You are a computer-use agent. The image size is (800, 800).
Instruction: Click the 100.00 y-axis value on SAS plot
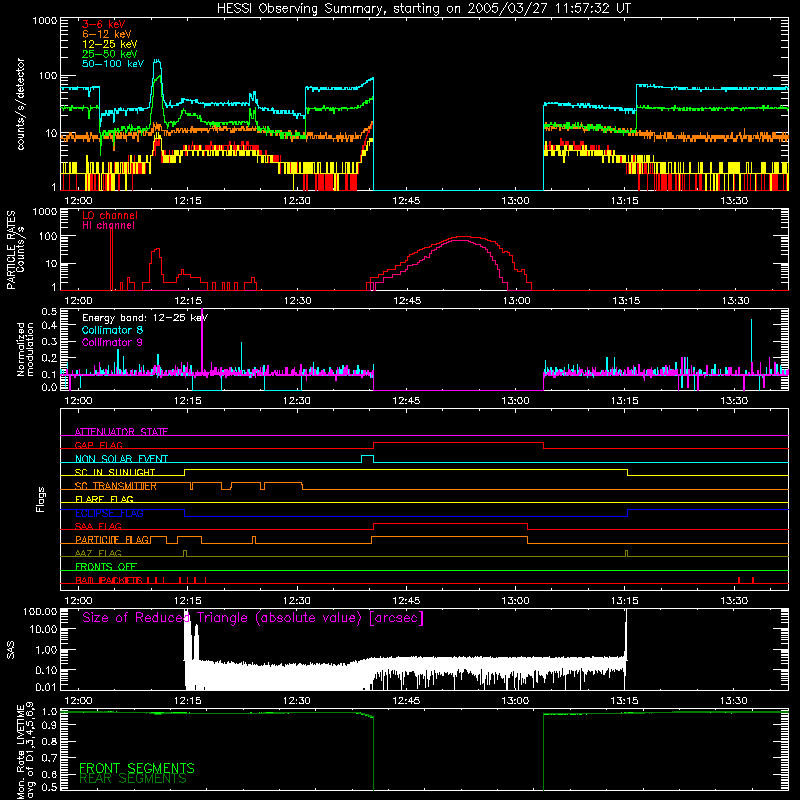[x=40, y=611]
